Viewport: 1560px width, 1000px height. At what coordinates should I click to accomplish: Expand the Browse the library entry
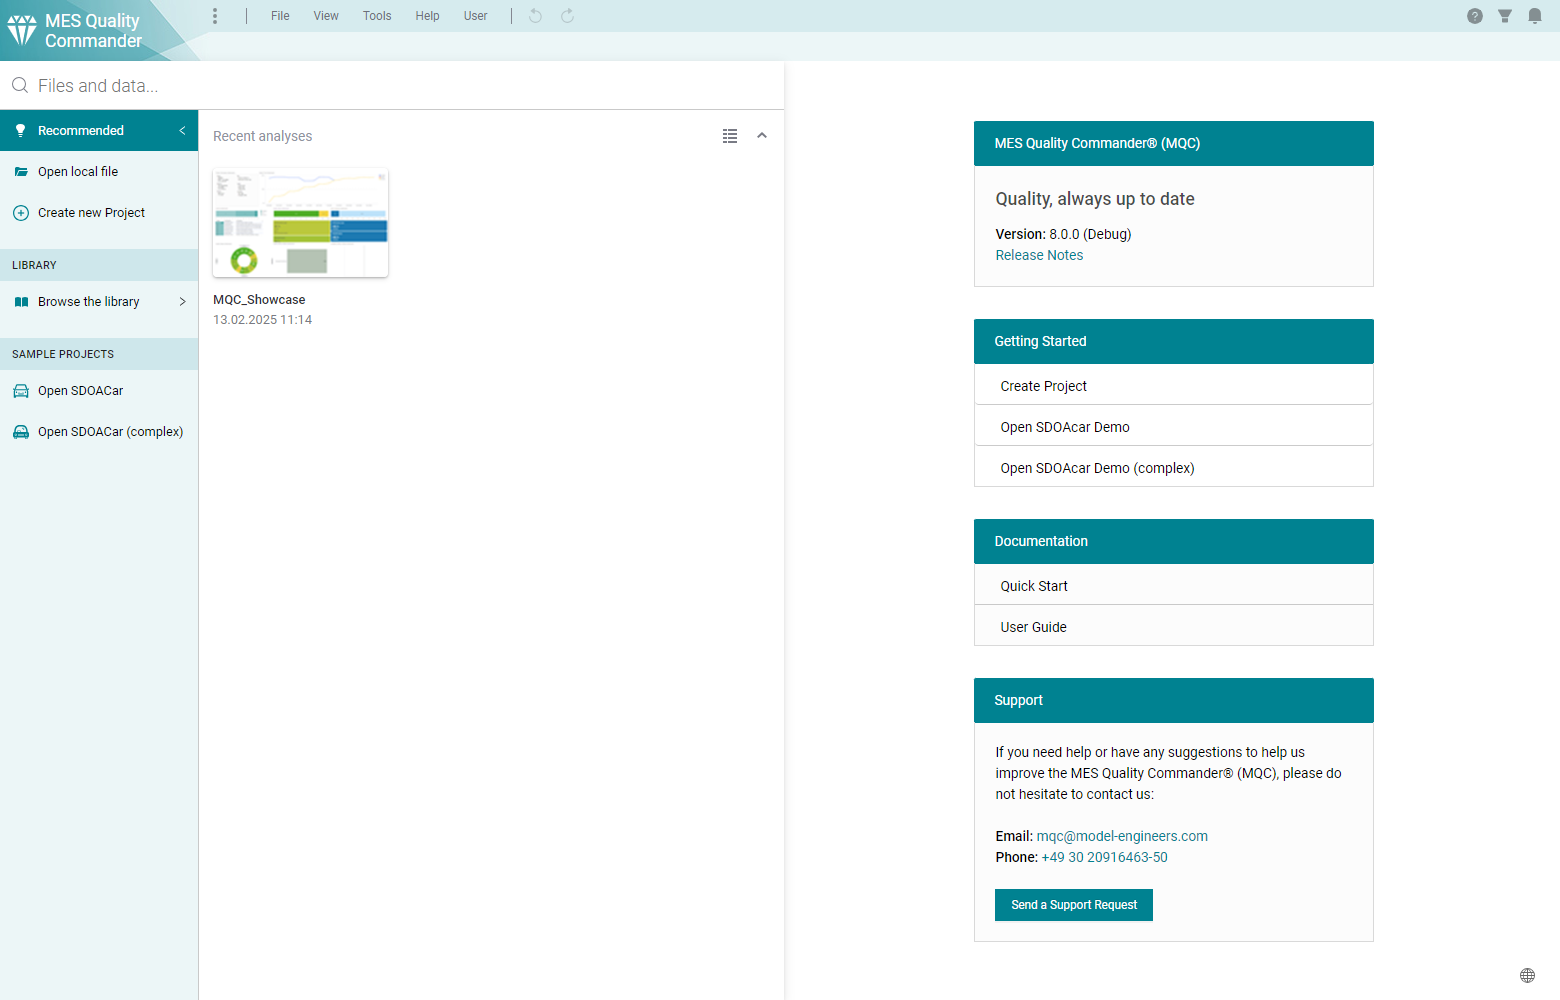pos(182,302)
